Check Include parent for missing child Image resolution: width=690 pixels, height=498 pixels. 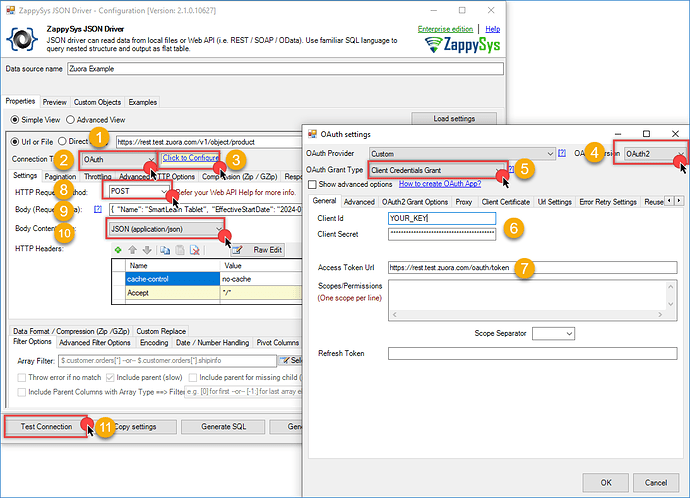(x=193, y=377)
